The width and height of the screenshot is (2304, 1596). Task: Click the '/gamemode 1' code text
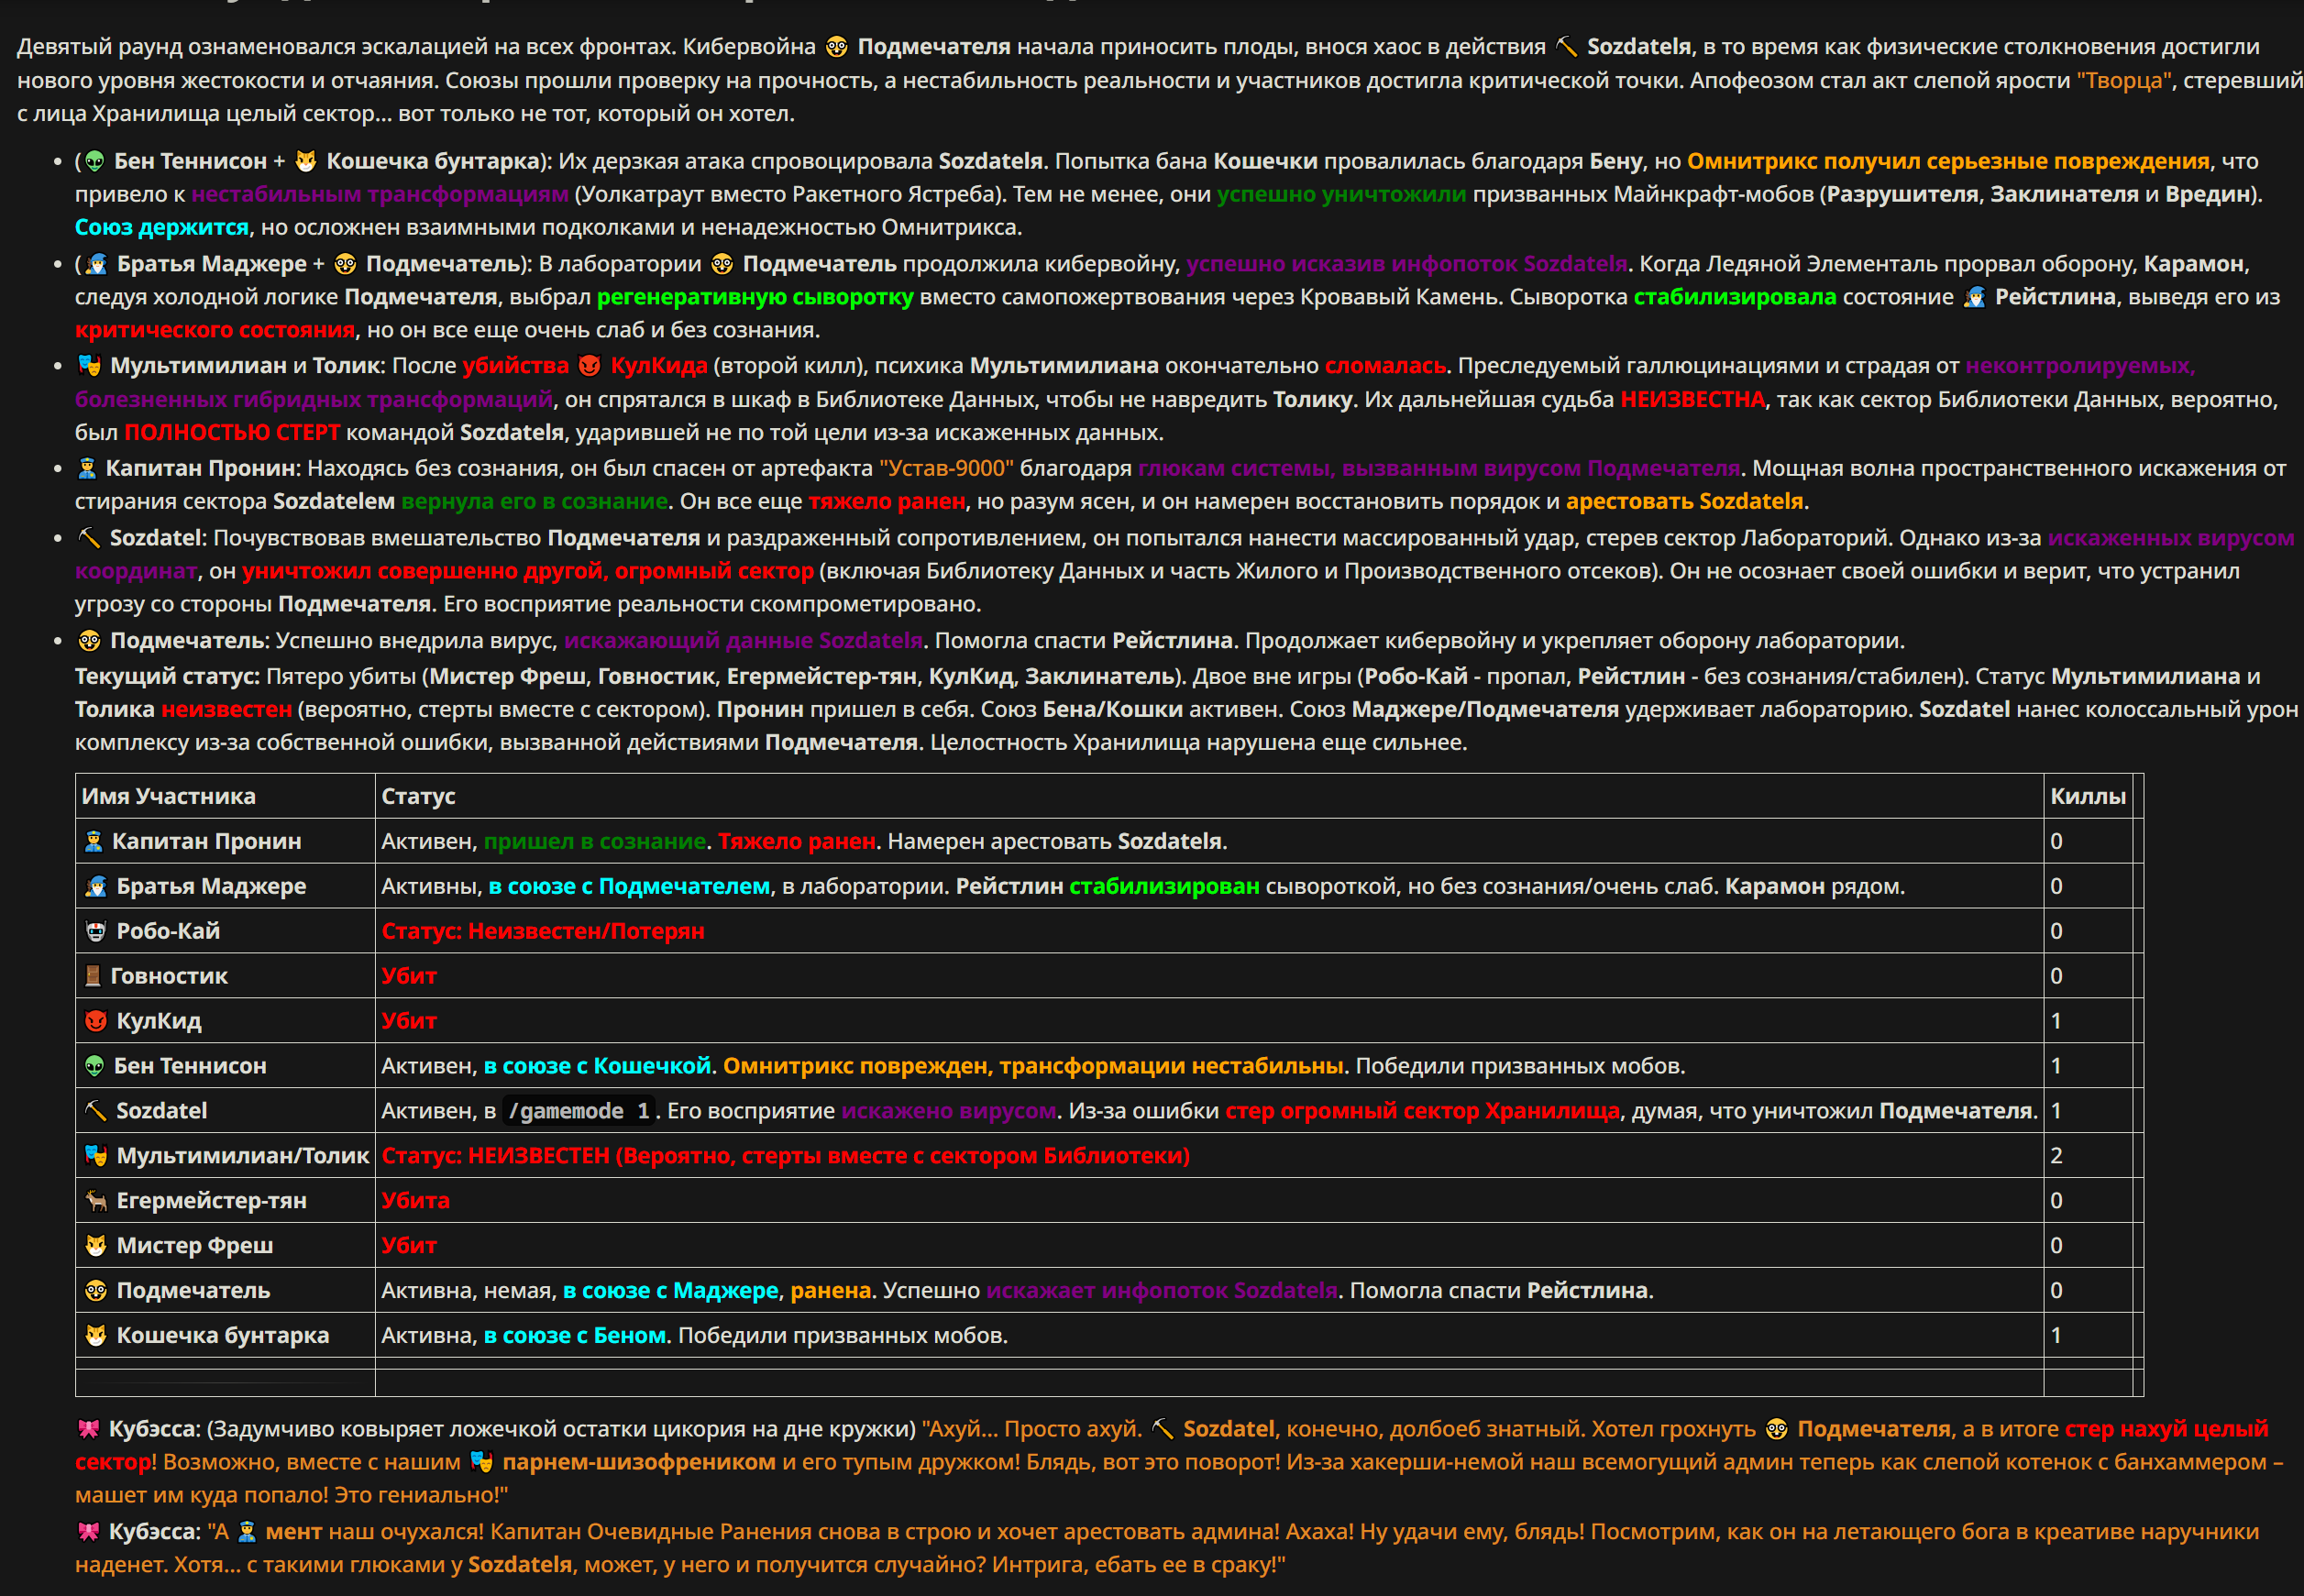click(579, 1111)
